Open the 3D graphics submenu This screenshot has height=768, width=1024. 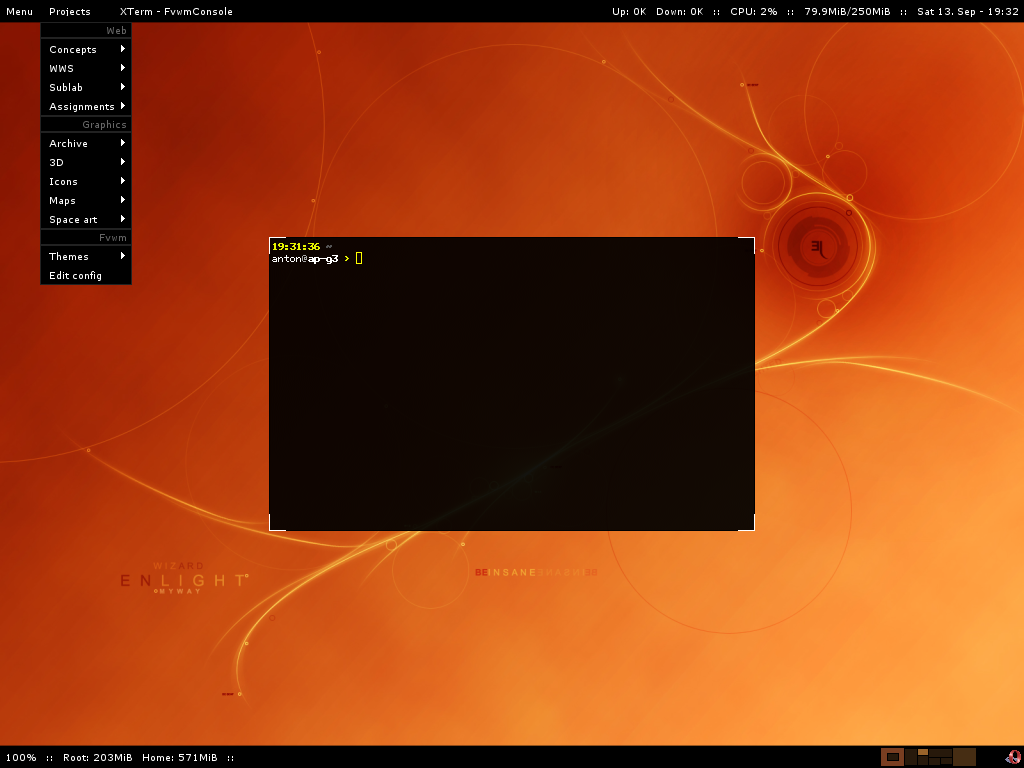86,162
